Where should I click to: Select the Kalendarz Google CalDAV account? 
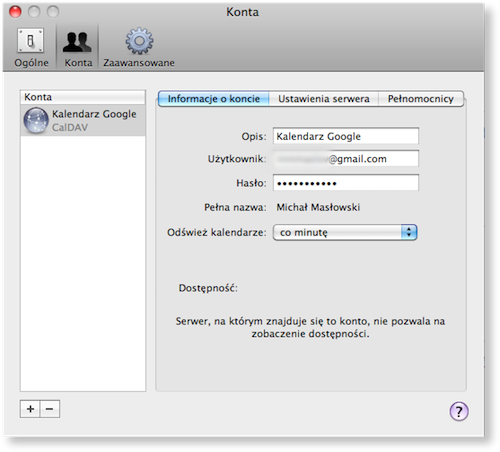point(83,120)
